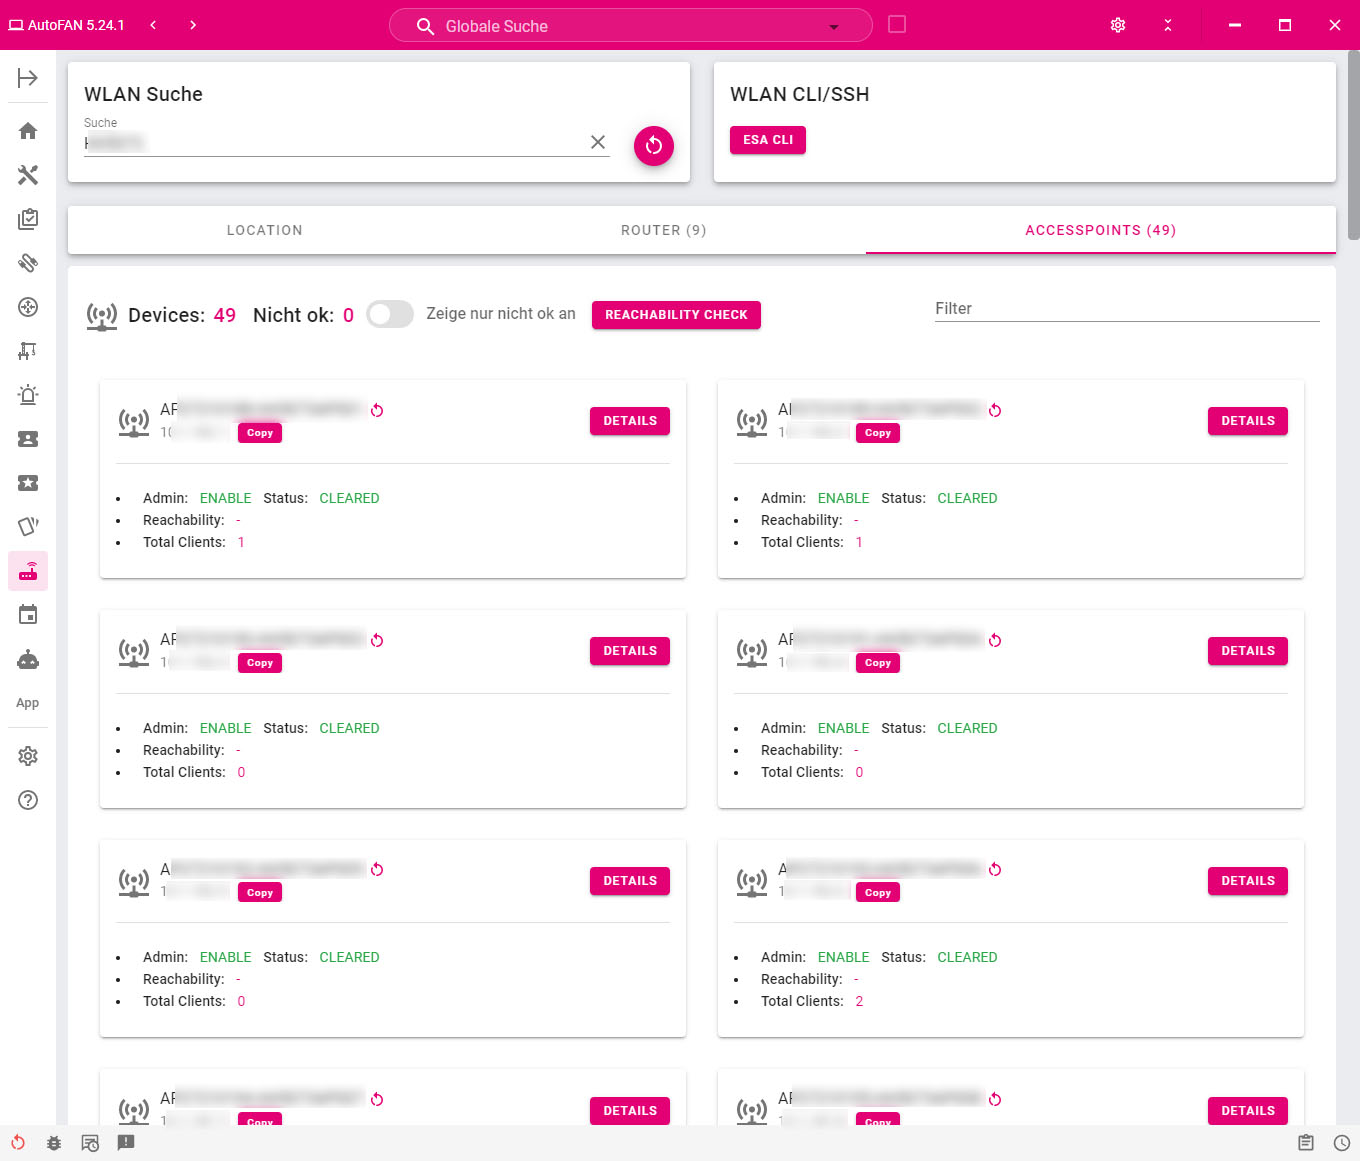
Task: Click the title bar settings gear icon
Action: pyautogui.click(x=1118, y=25)
